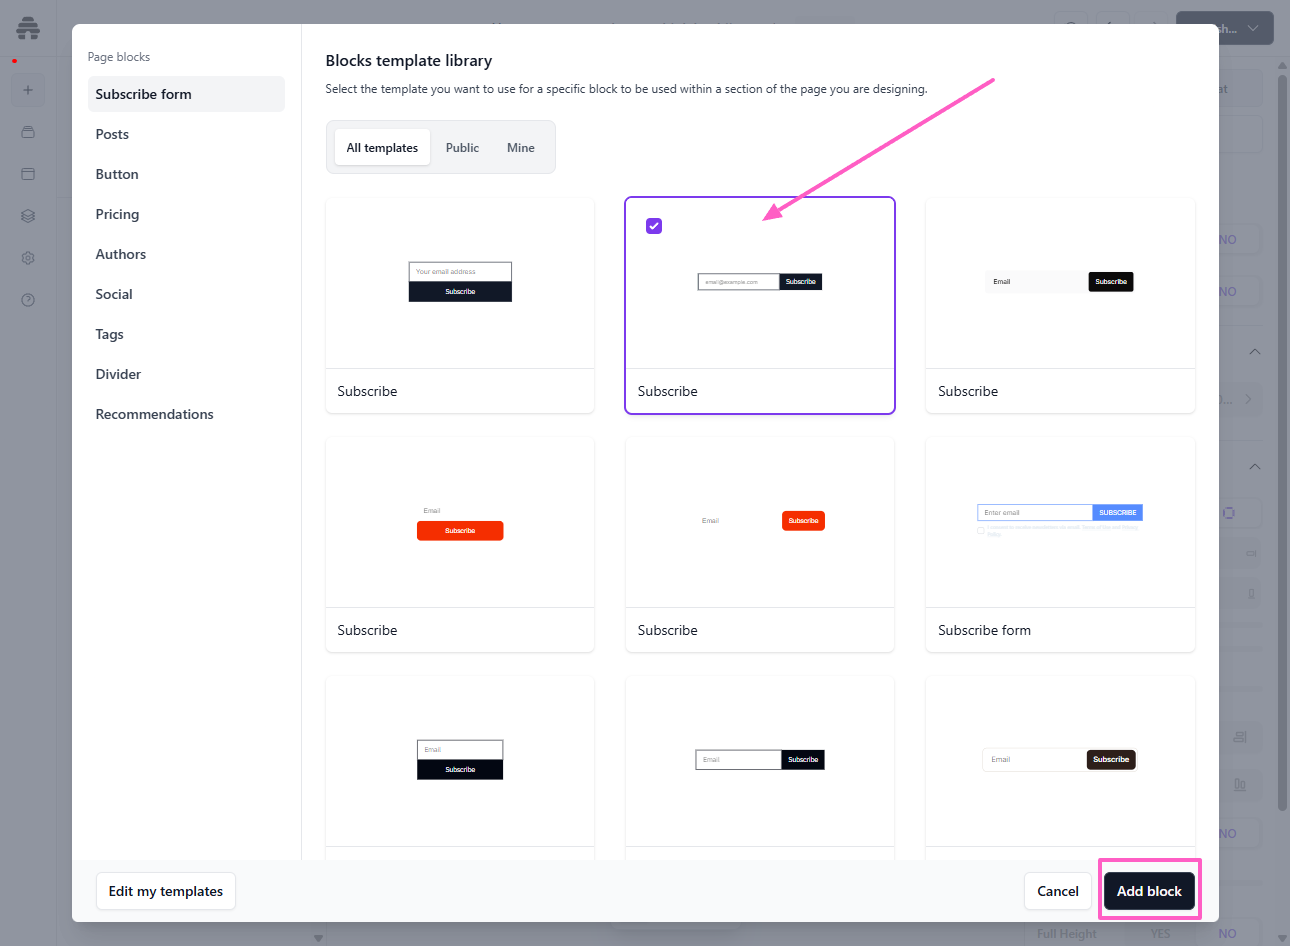The image size is (1290, 946).
Task: Click the window layout icon in sidebar
Action: (x=28, y=174)
